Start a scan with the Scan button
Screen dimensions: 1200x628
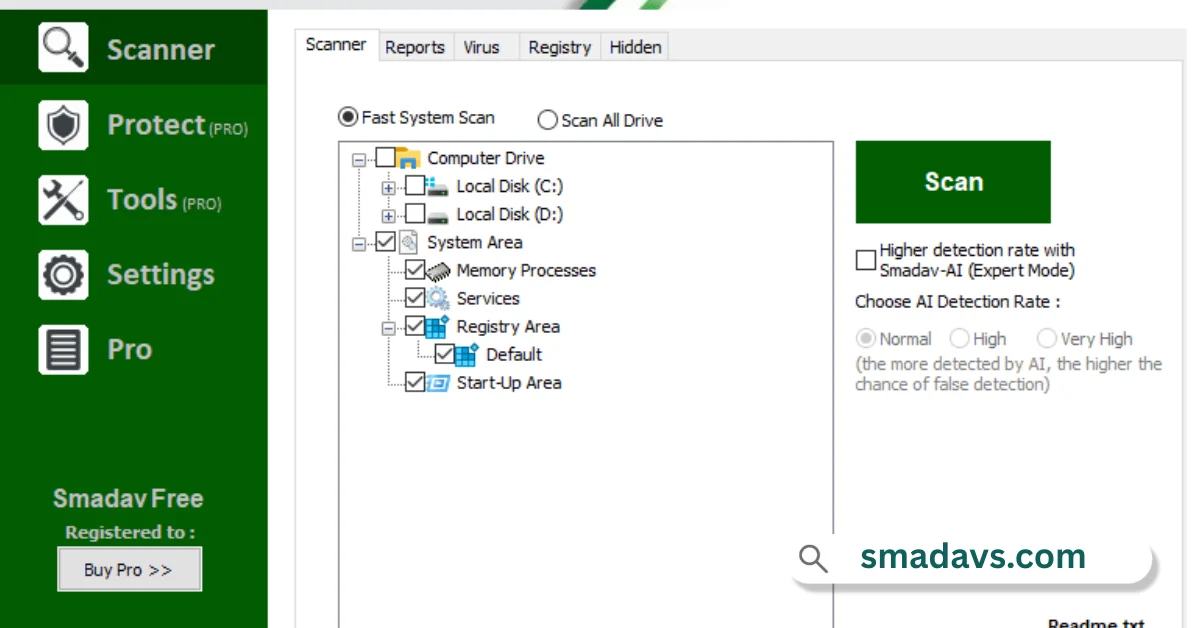coord(952,182)
